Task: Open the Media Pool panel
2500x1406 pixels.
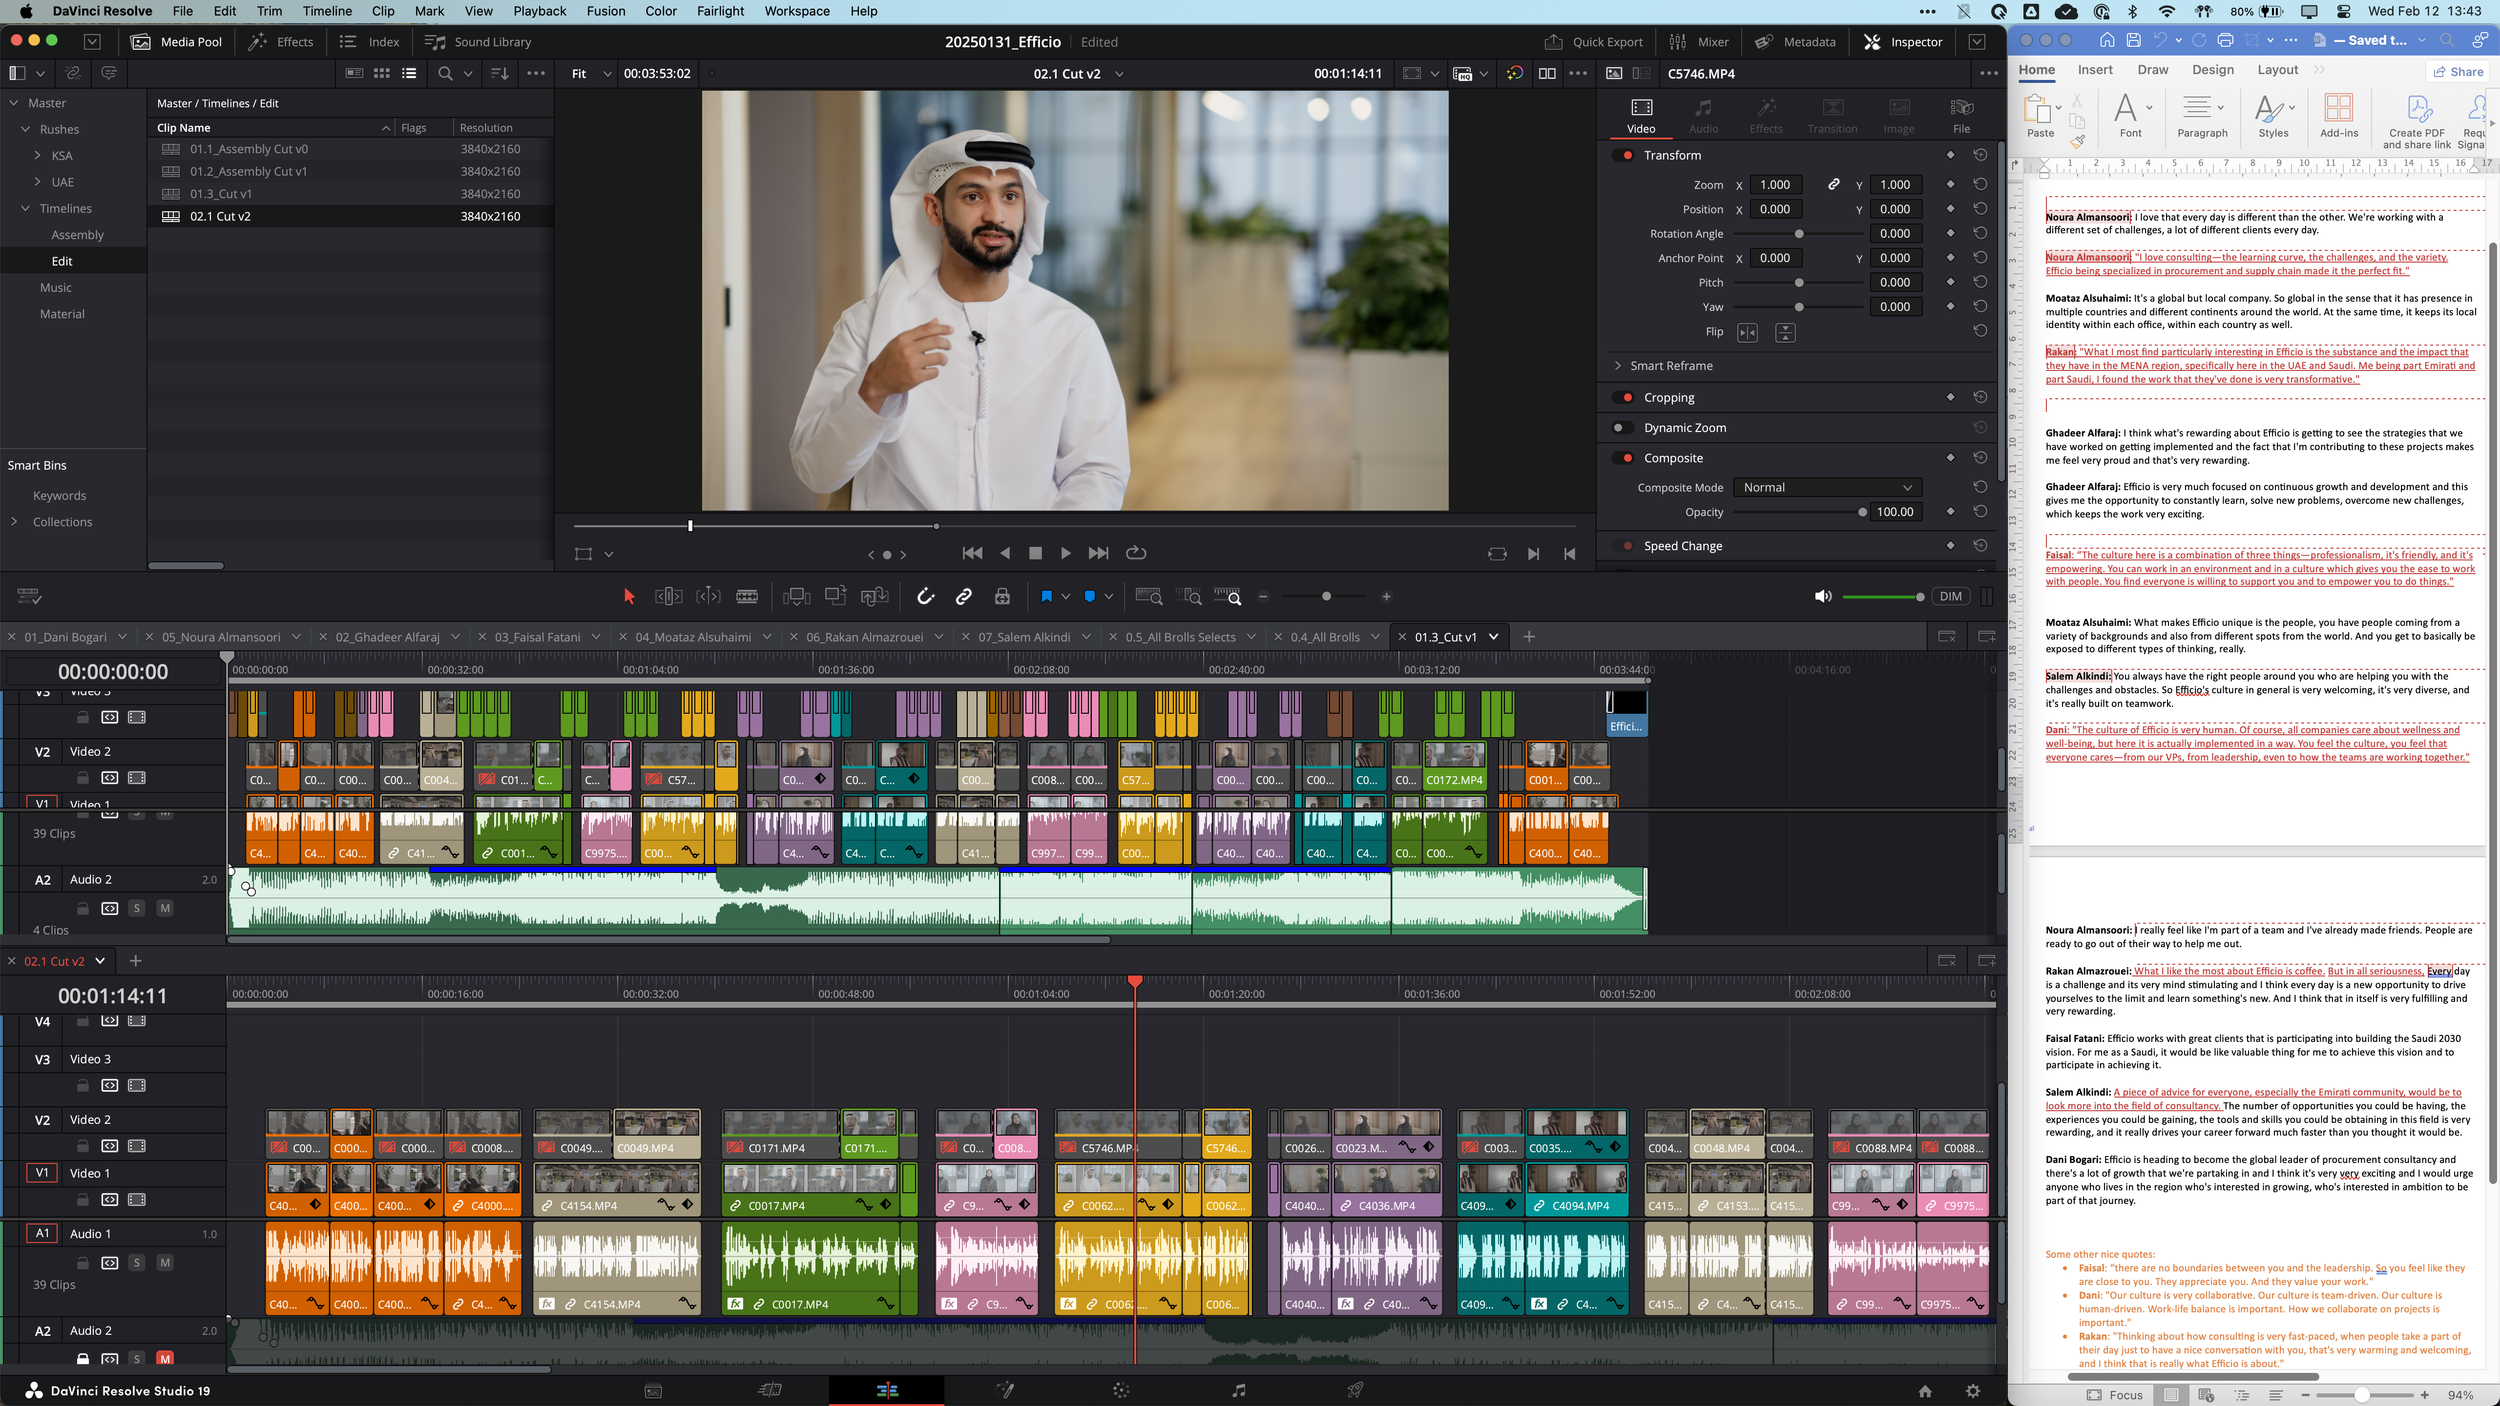Action: [177, 42]
